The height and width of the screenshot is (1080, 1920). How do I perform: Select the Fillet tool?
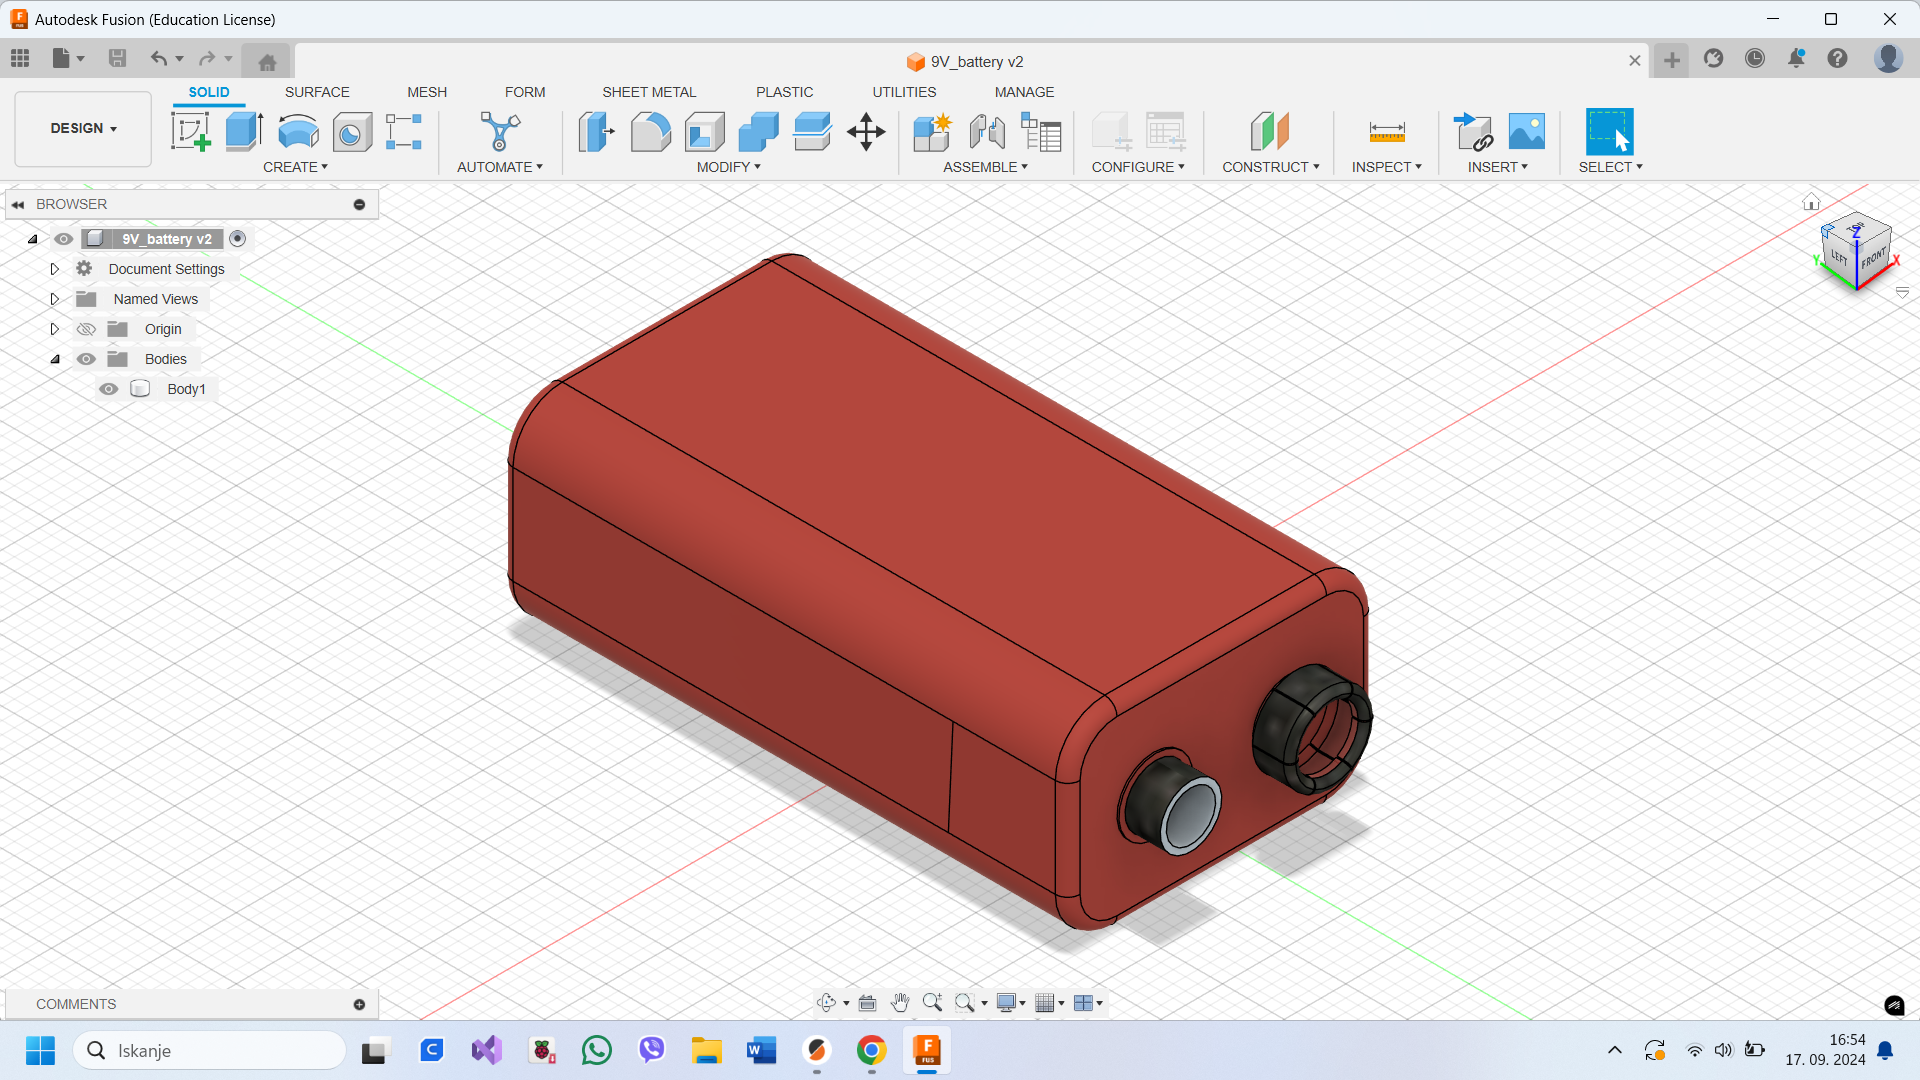coord(650,131)
